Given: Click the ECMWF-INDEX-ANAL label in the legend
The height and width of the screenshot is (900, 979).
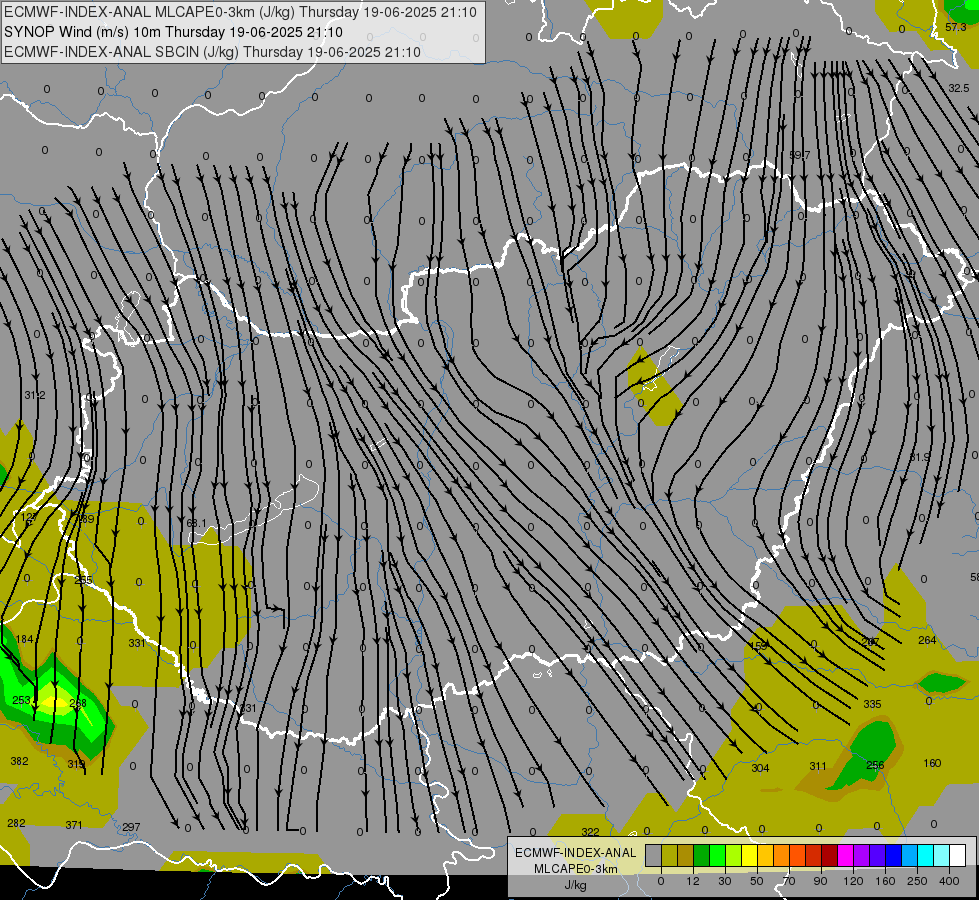Looking at the screenshot, I should [x=575, y=853].
